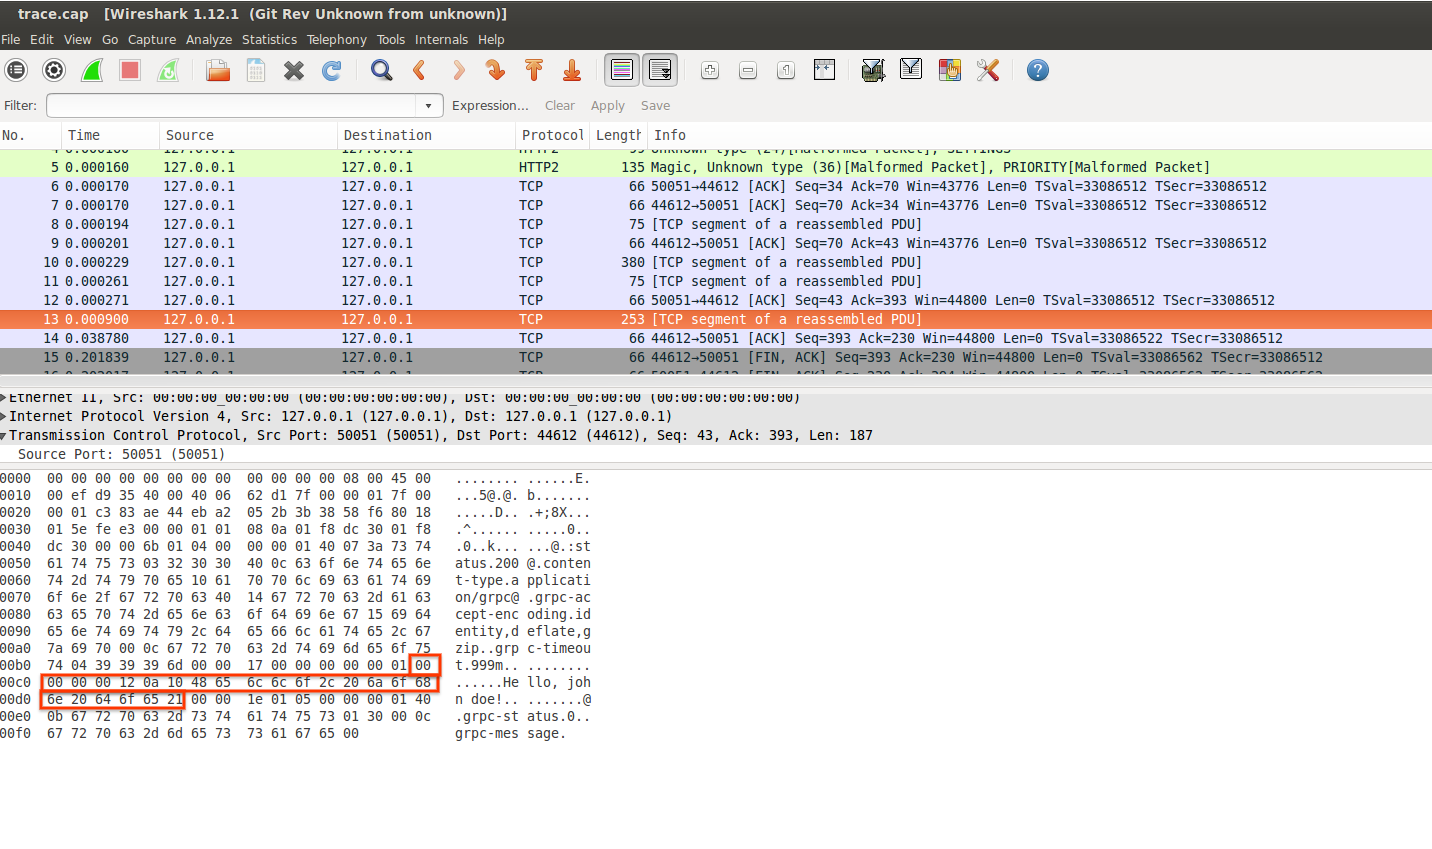Open the Telephony menu
The width and height of the screenshot is (1432, 849).
337,40
